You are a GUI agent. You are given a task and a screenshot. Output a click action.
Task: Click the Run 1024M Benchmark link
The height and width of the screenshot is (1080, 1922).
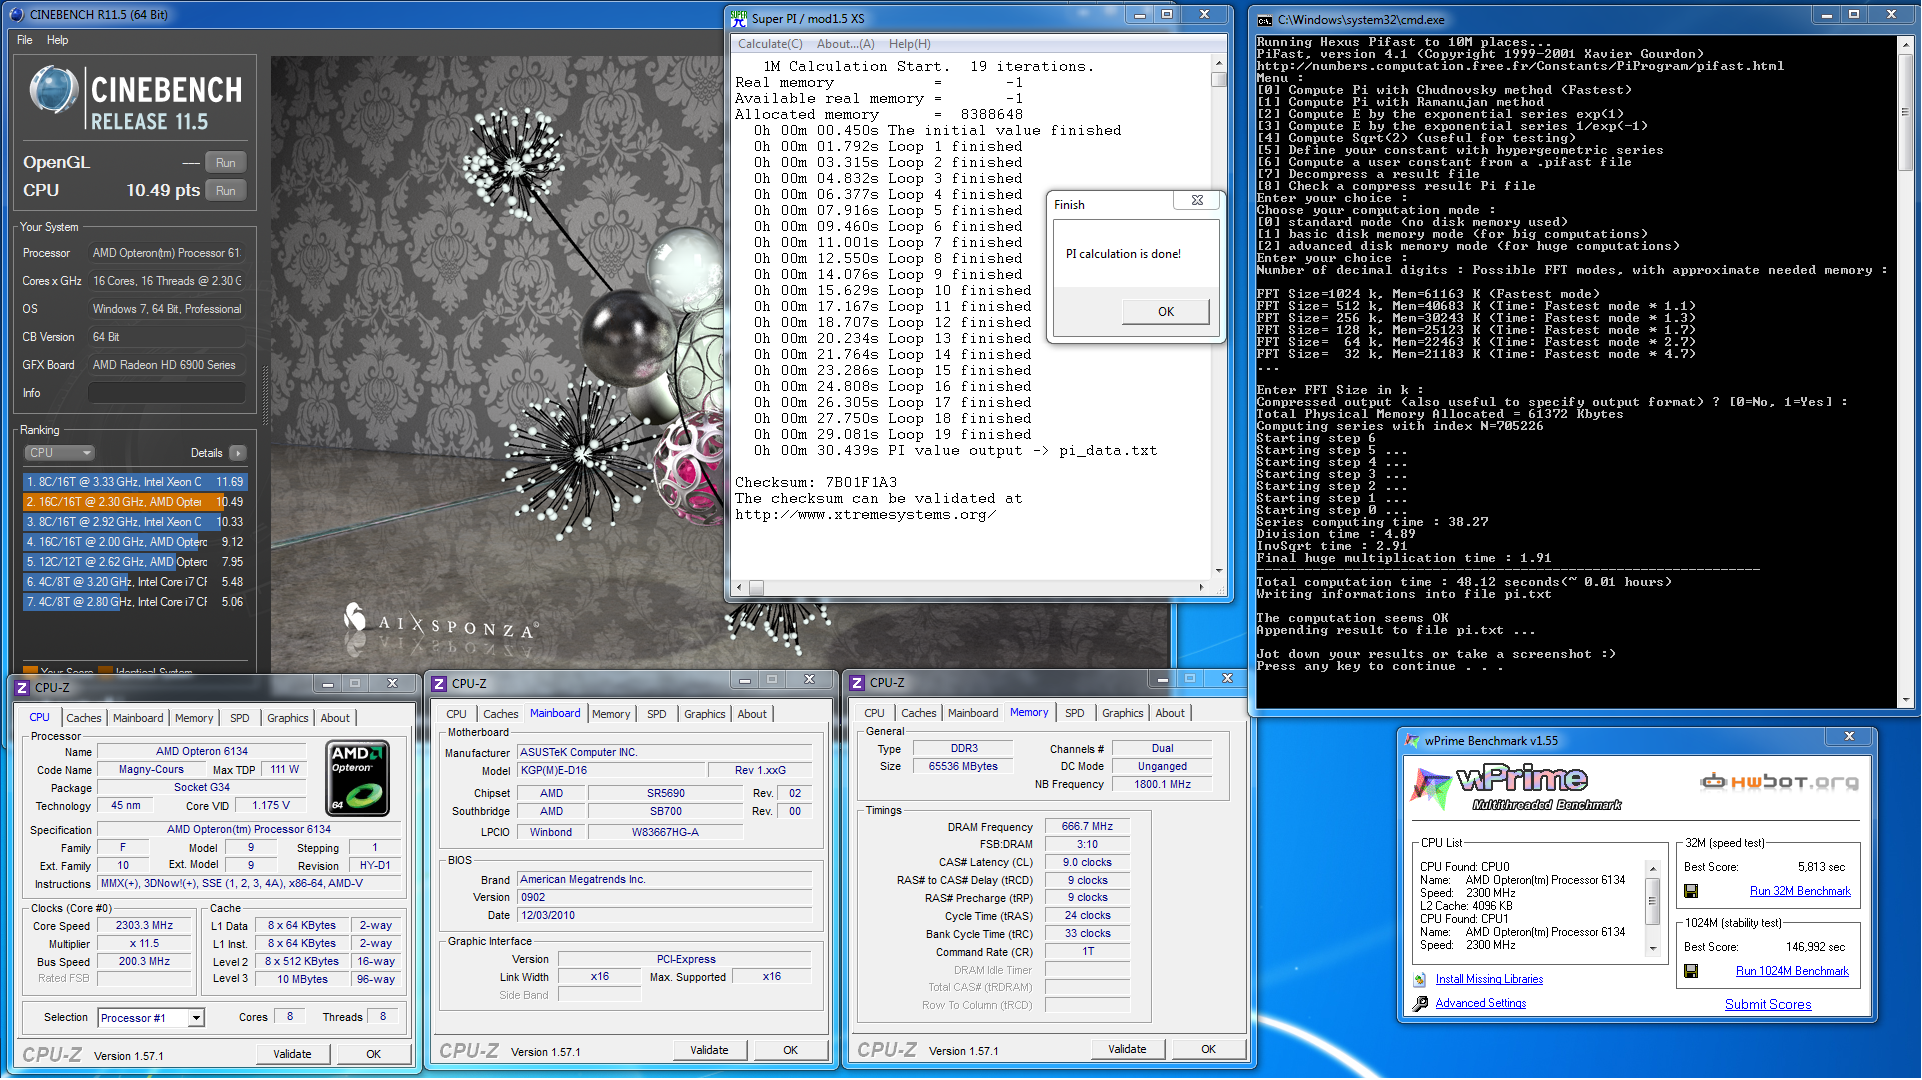(1792, 971)
